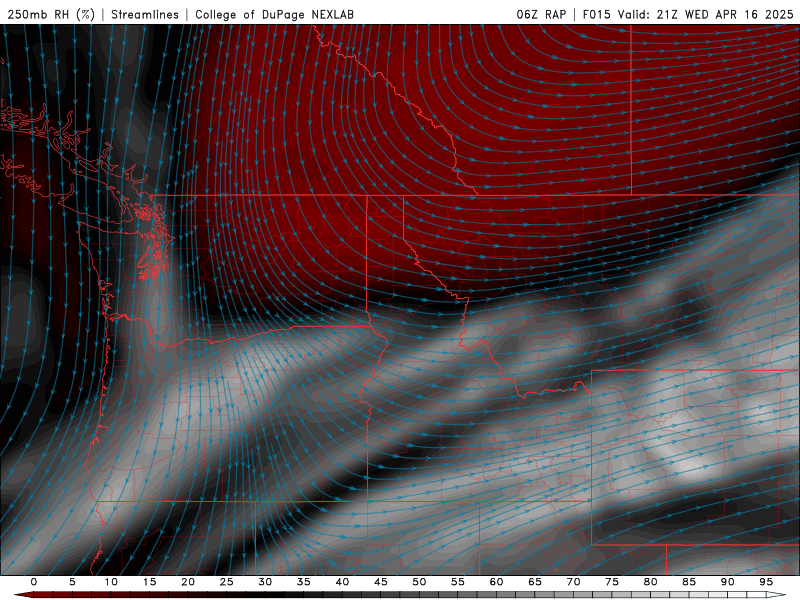The image size is (800, 600).
Task: Click the colorbar tick label "5"
Action: point(72,582)
